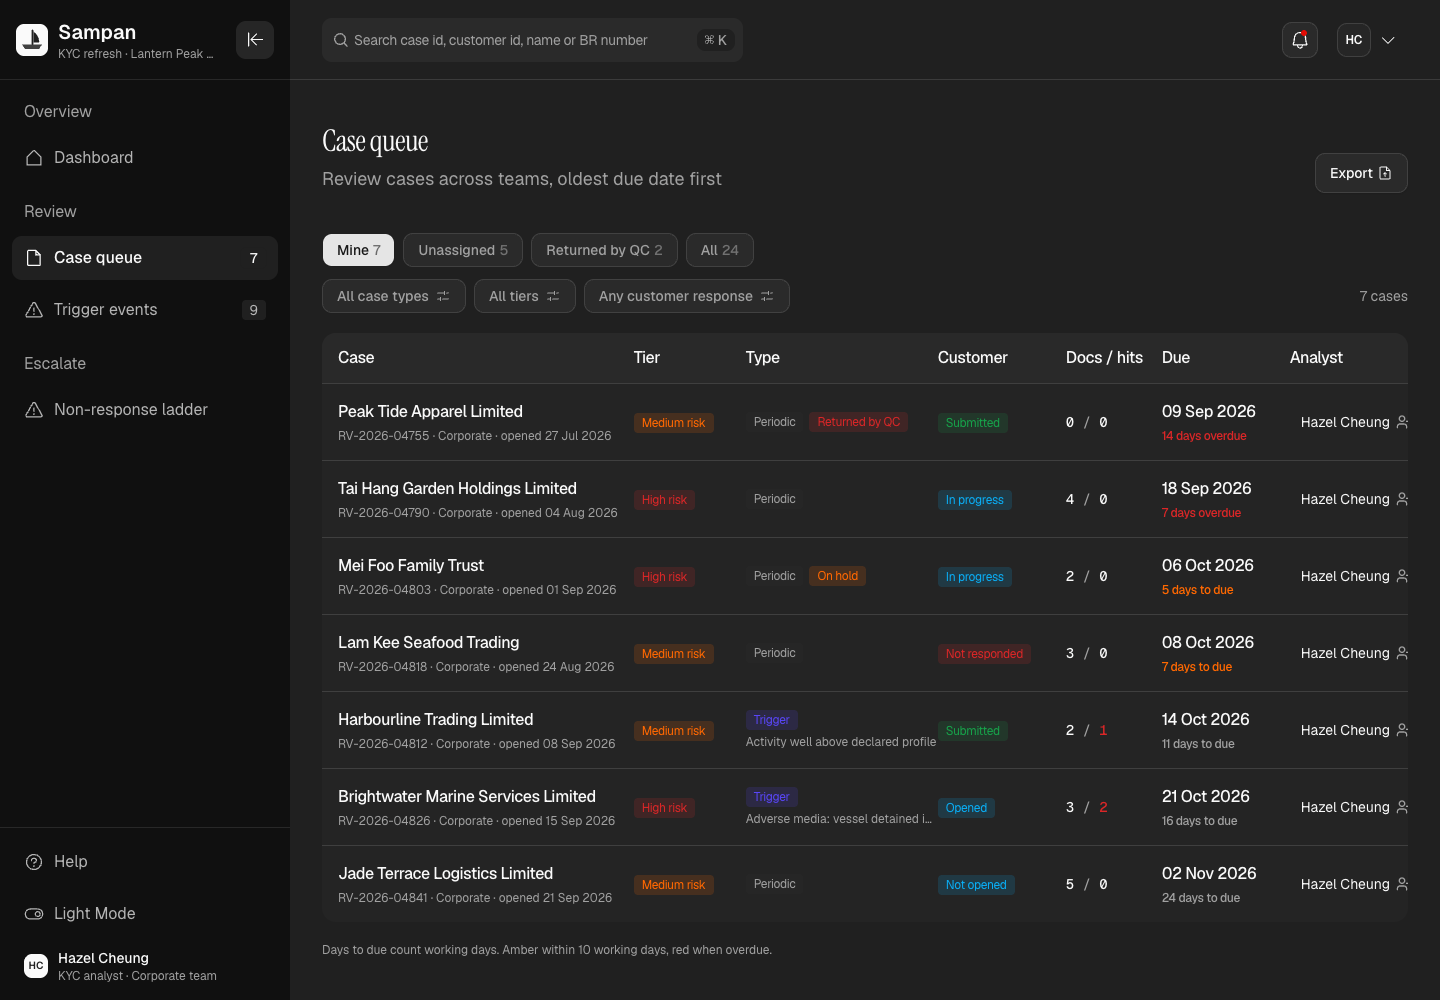This screenshot has height=1000, width=1440.
Task: Expand the account menu chevron
Action: pyautogui.click(x=1388, y=40)
